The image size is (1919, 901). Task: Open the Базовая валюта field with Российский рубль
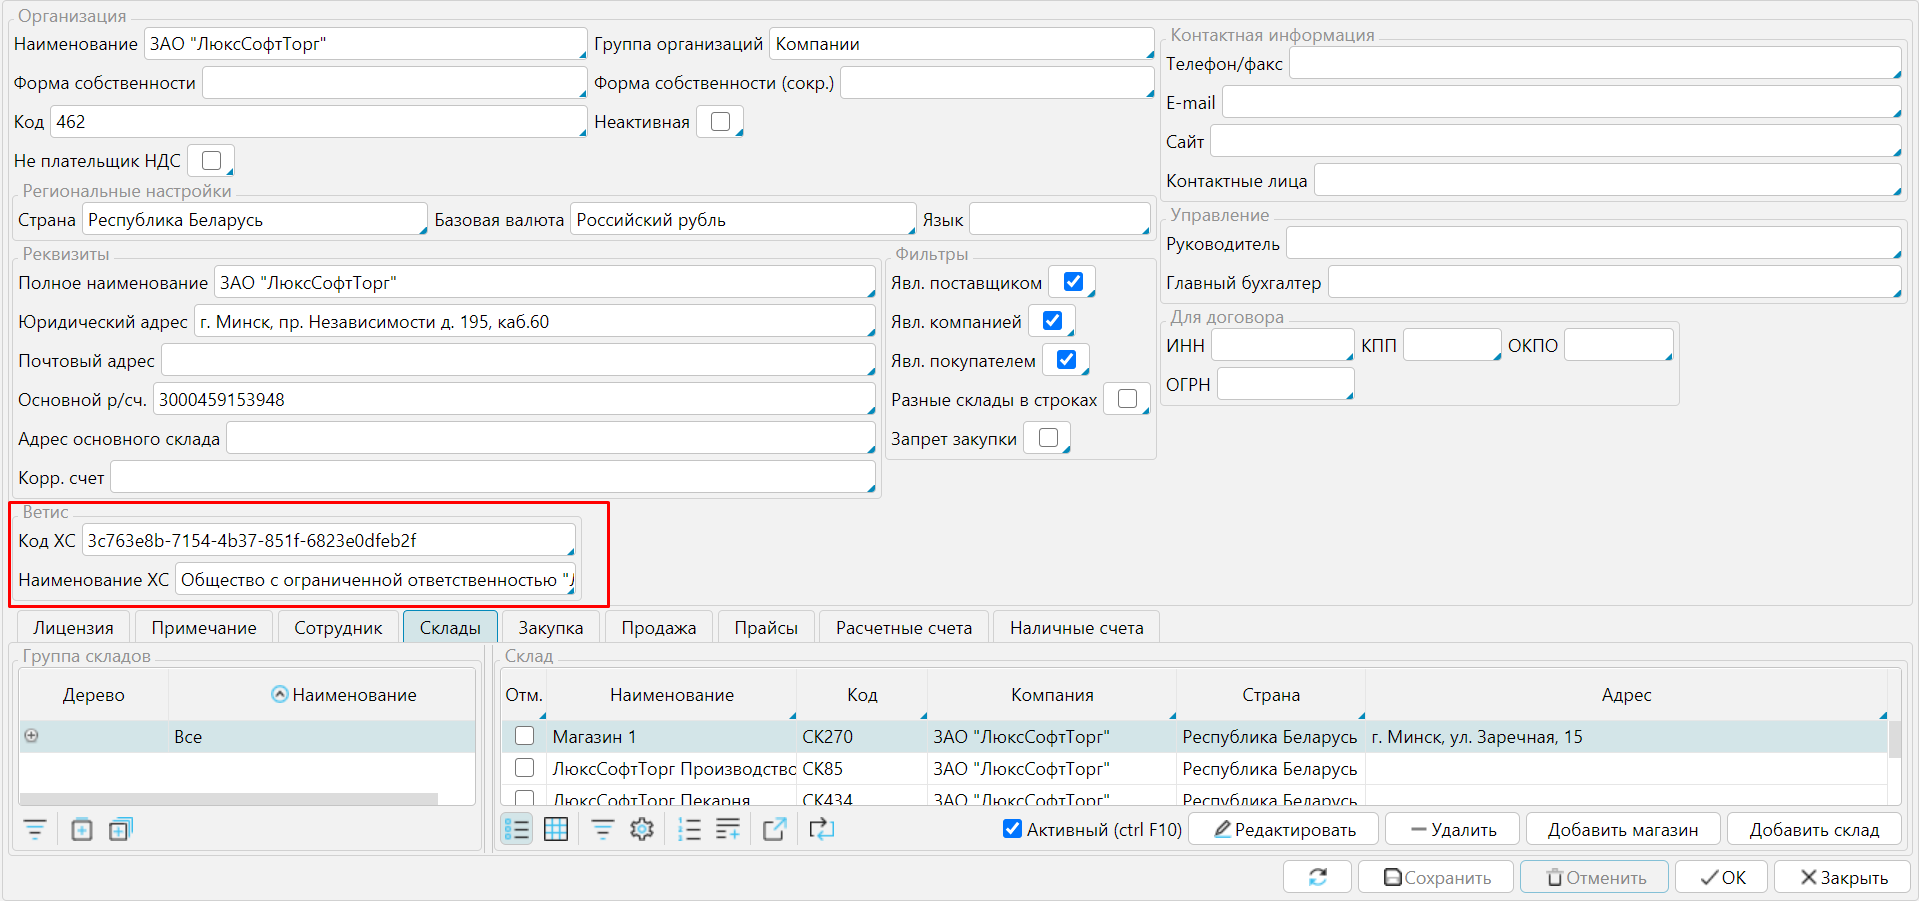click(x=742, y=220)
